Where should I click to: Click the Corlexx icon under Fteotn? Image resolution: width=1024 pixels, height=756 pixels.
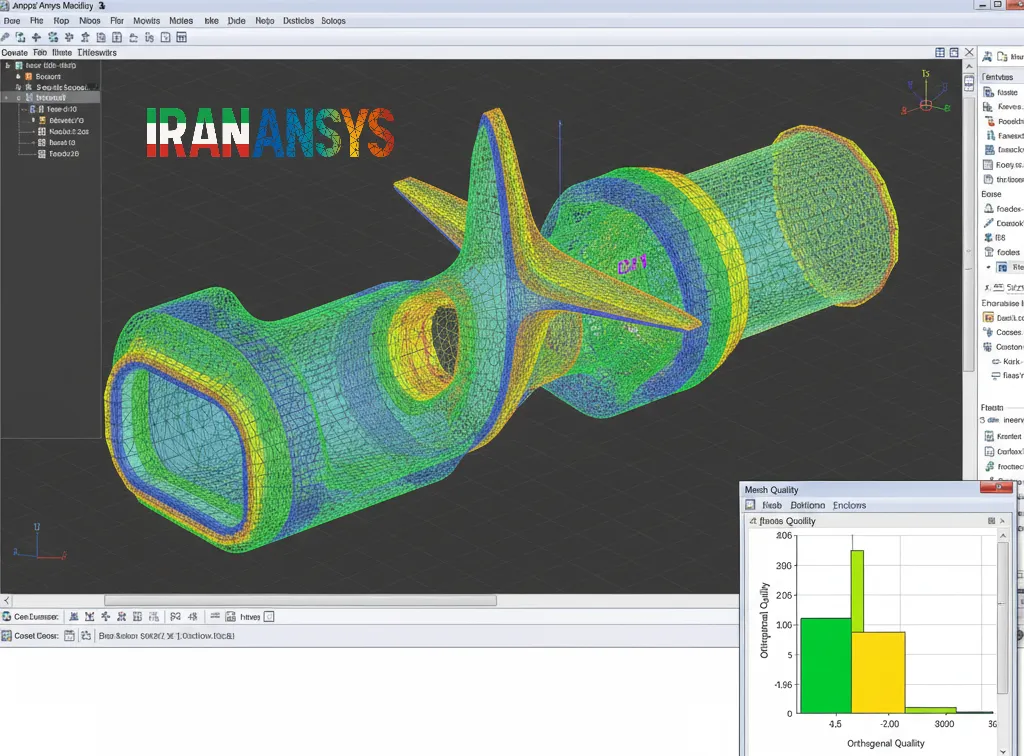[x=989, y=451]
